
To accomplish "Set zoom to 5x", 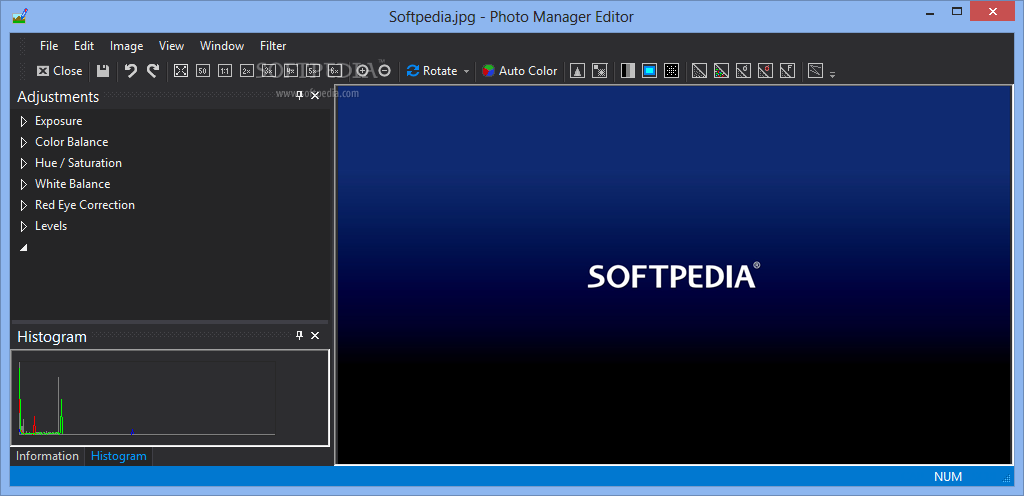I will [313, 70].
